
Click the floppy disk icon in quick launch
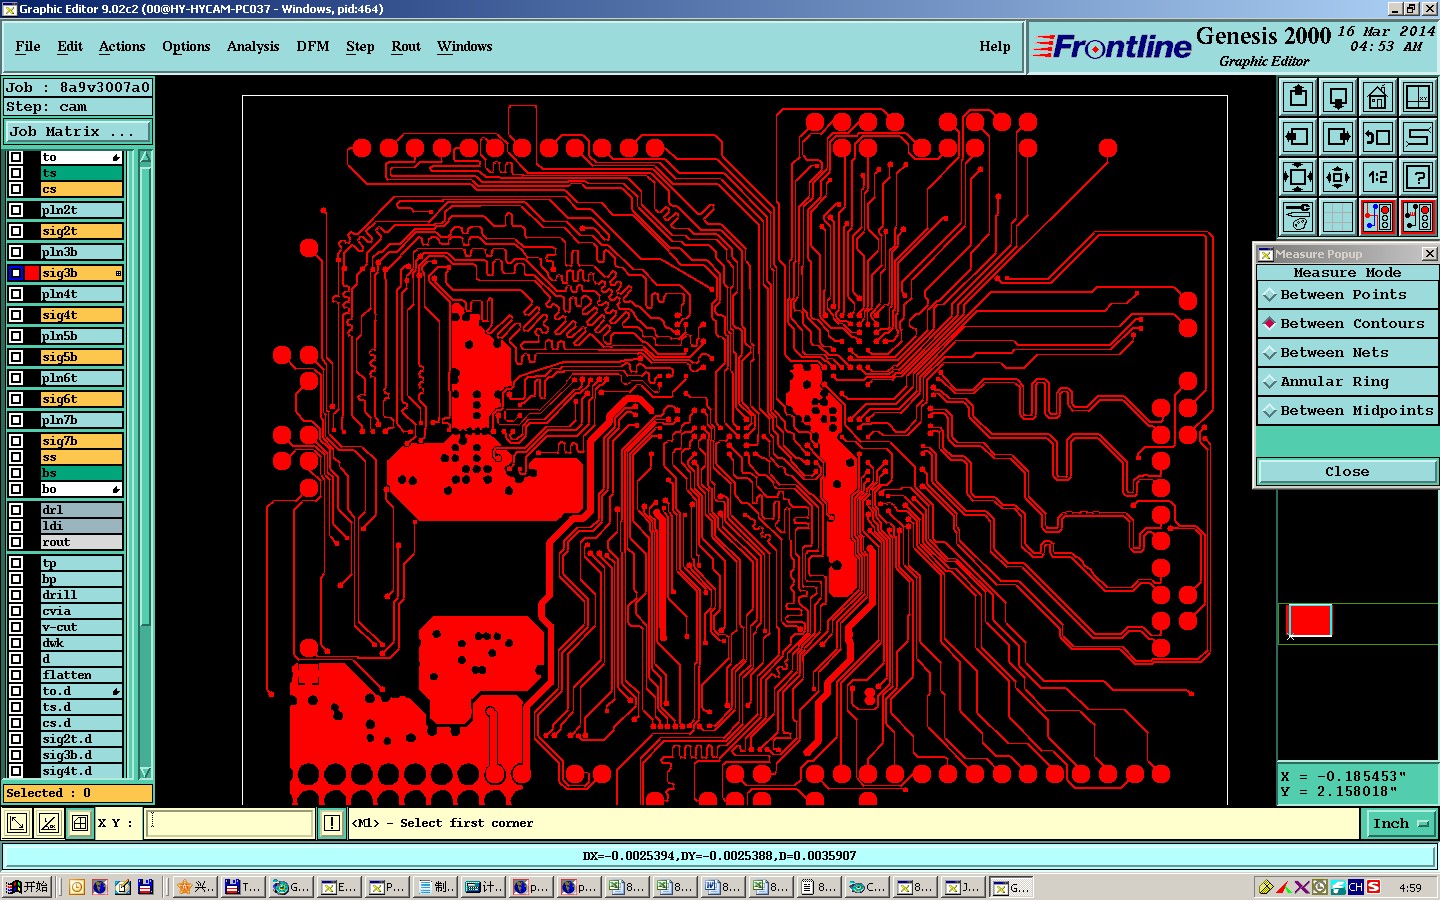[146, 887]
